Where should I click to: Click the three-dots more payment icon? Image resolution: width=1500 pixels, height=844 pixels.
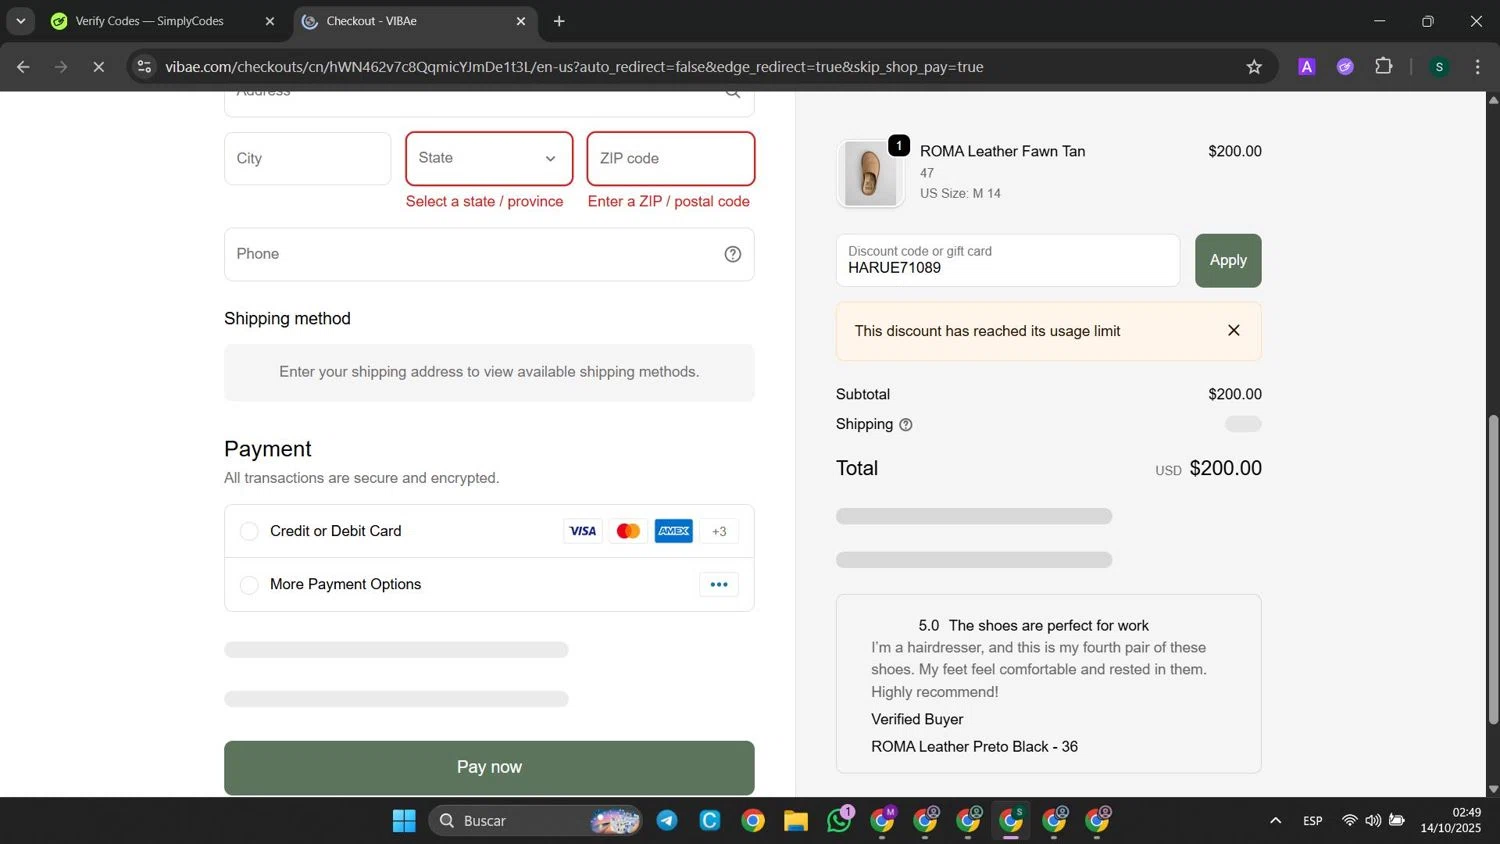pyautogui.click(x=719, y=585)
